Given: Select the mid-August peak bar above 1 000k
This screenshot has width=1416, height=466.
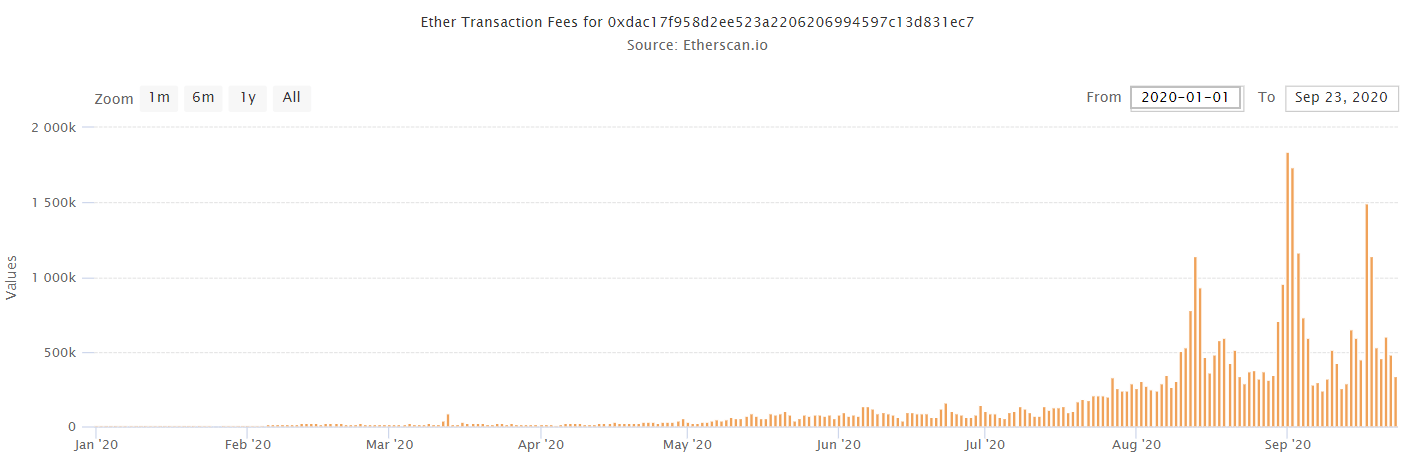Looking at the screenshot, I should 1195,342.
